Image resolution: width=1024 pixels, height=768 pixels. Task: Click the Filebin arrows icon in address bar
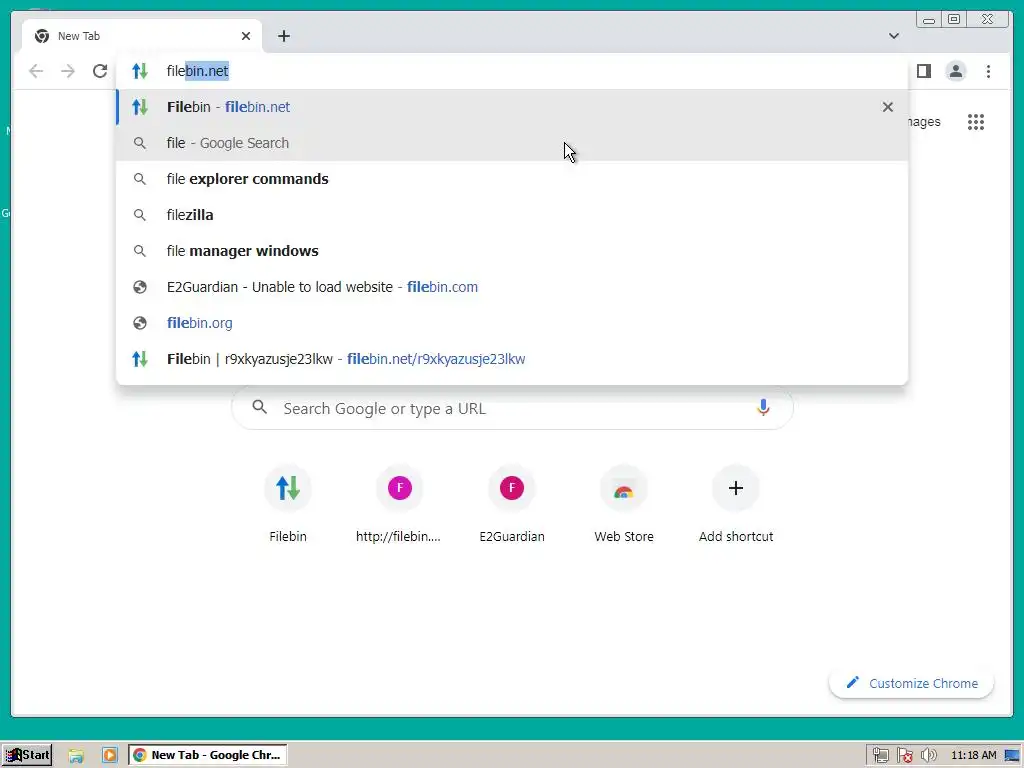pos(140,71)
